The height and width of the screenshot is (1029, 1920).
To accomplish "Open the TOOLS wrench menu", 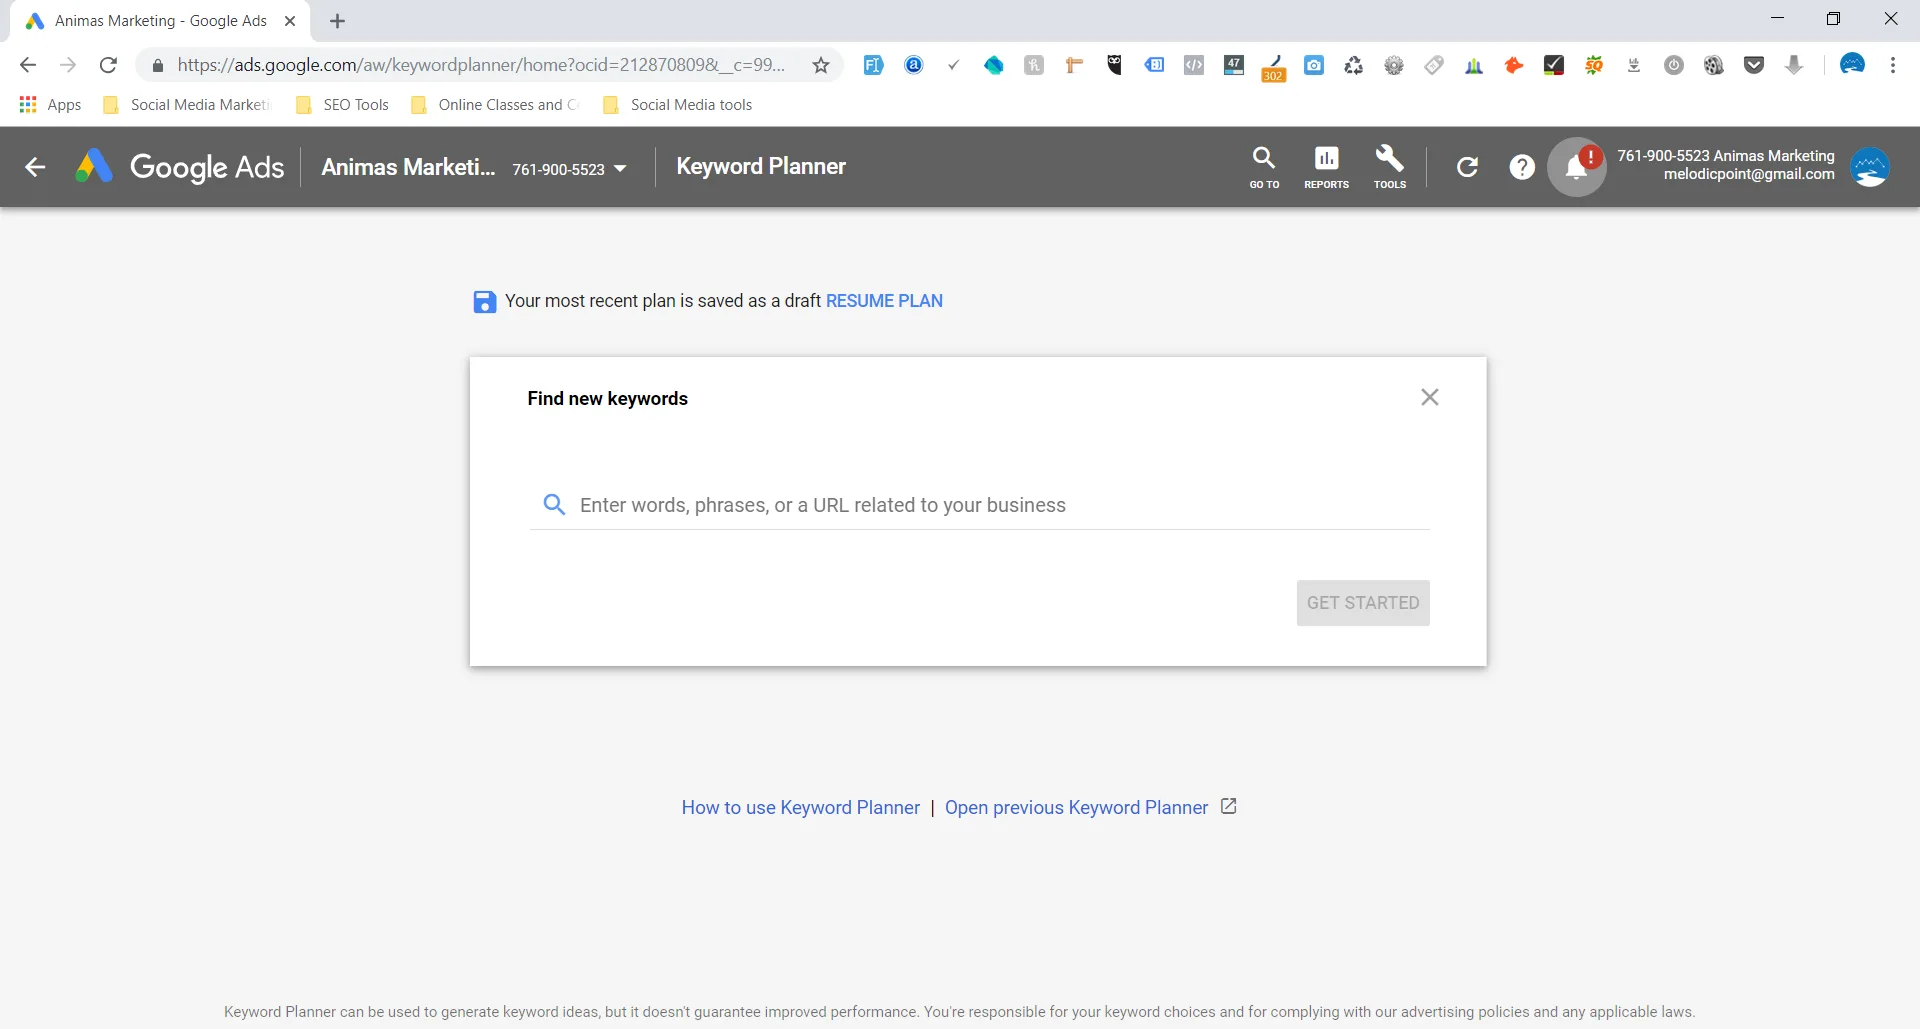I will (x=1390, y=167).
